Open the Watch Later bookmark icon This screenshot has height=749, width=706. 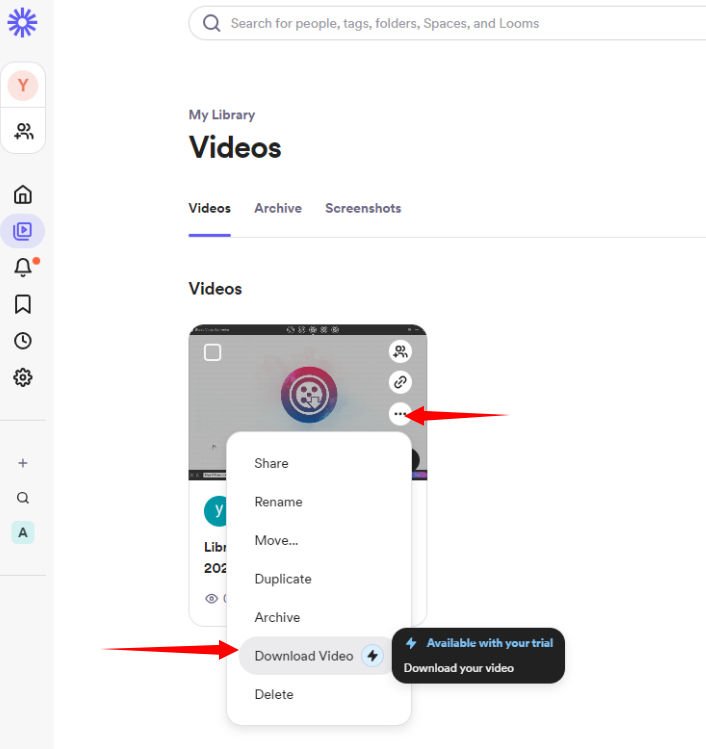tap(23, 304)
